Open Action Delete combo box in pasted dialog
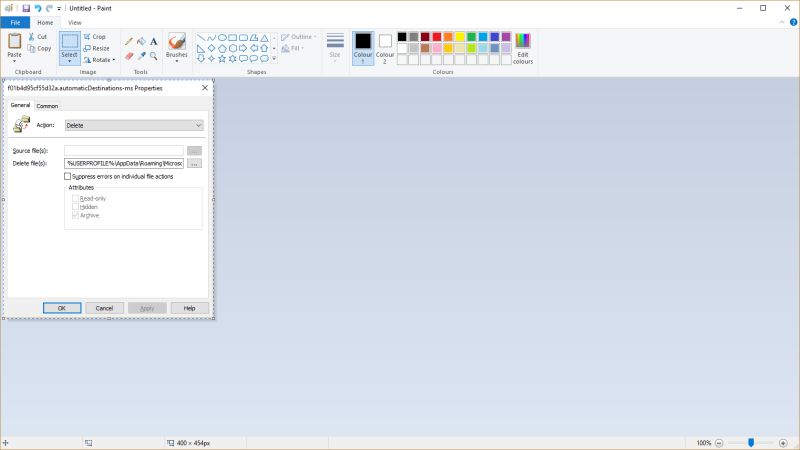This screenshot has width=800, height=450. click(134, 125)
